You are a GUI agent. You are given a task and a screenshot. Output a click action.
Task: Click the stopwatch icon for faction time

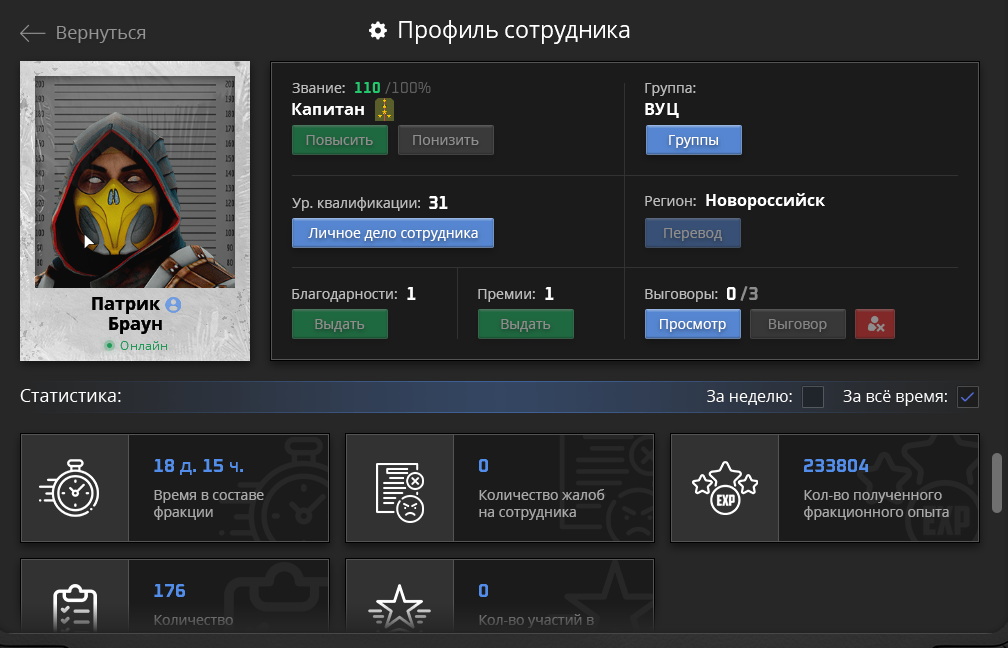click(x=69, y=487)
